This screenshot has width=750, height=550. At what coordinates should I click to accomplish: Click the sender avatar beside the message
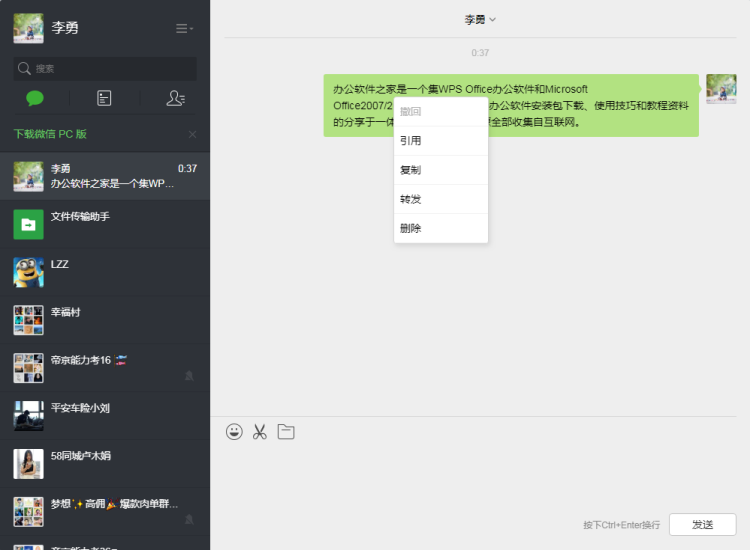[x=721, y=88]
